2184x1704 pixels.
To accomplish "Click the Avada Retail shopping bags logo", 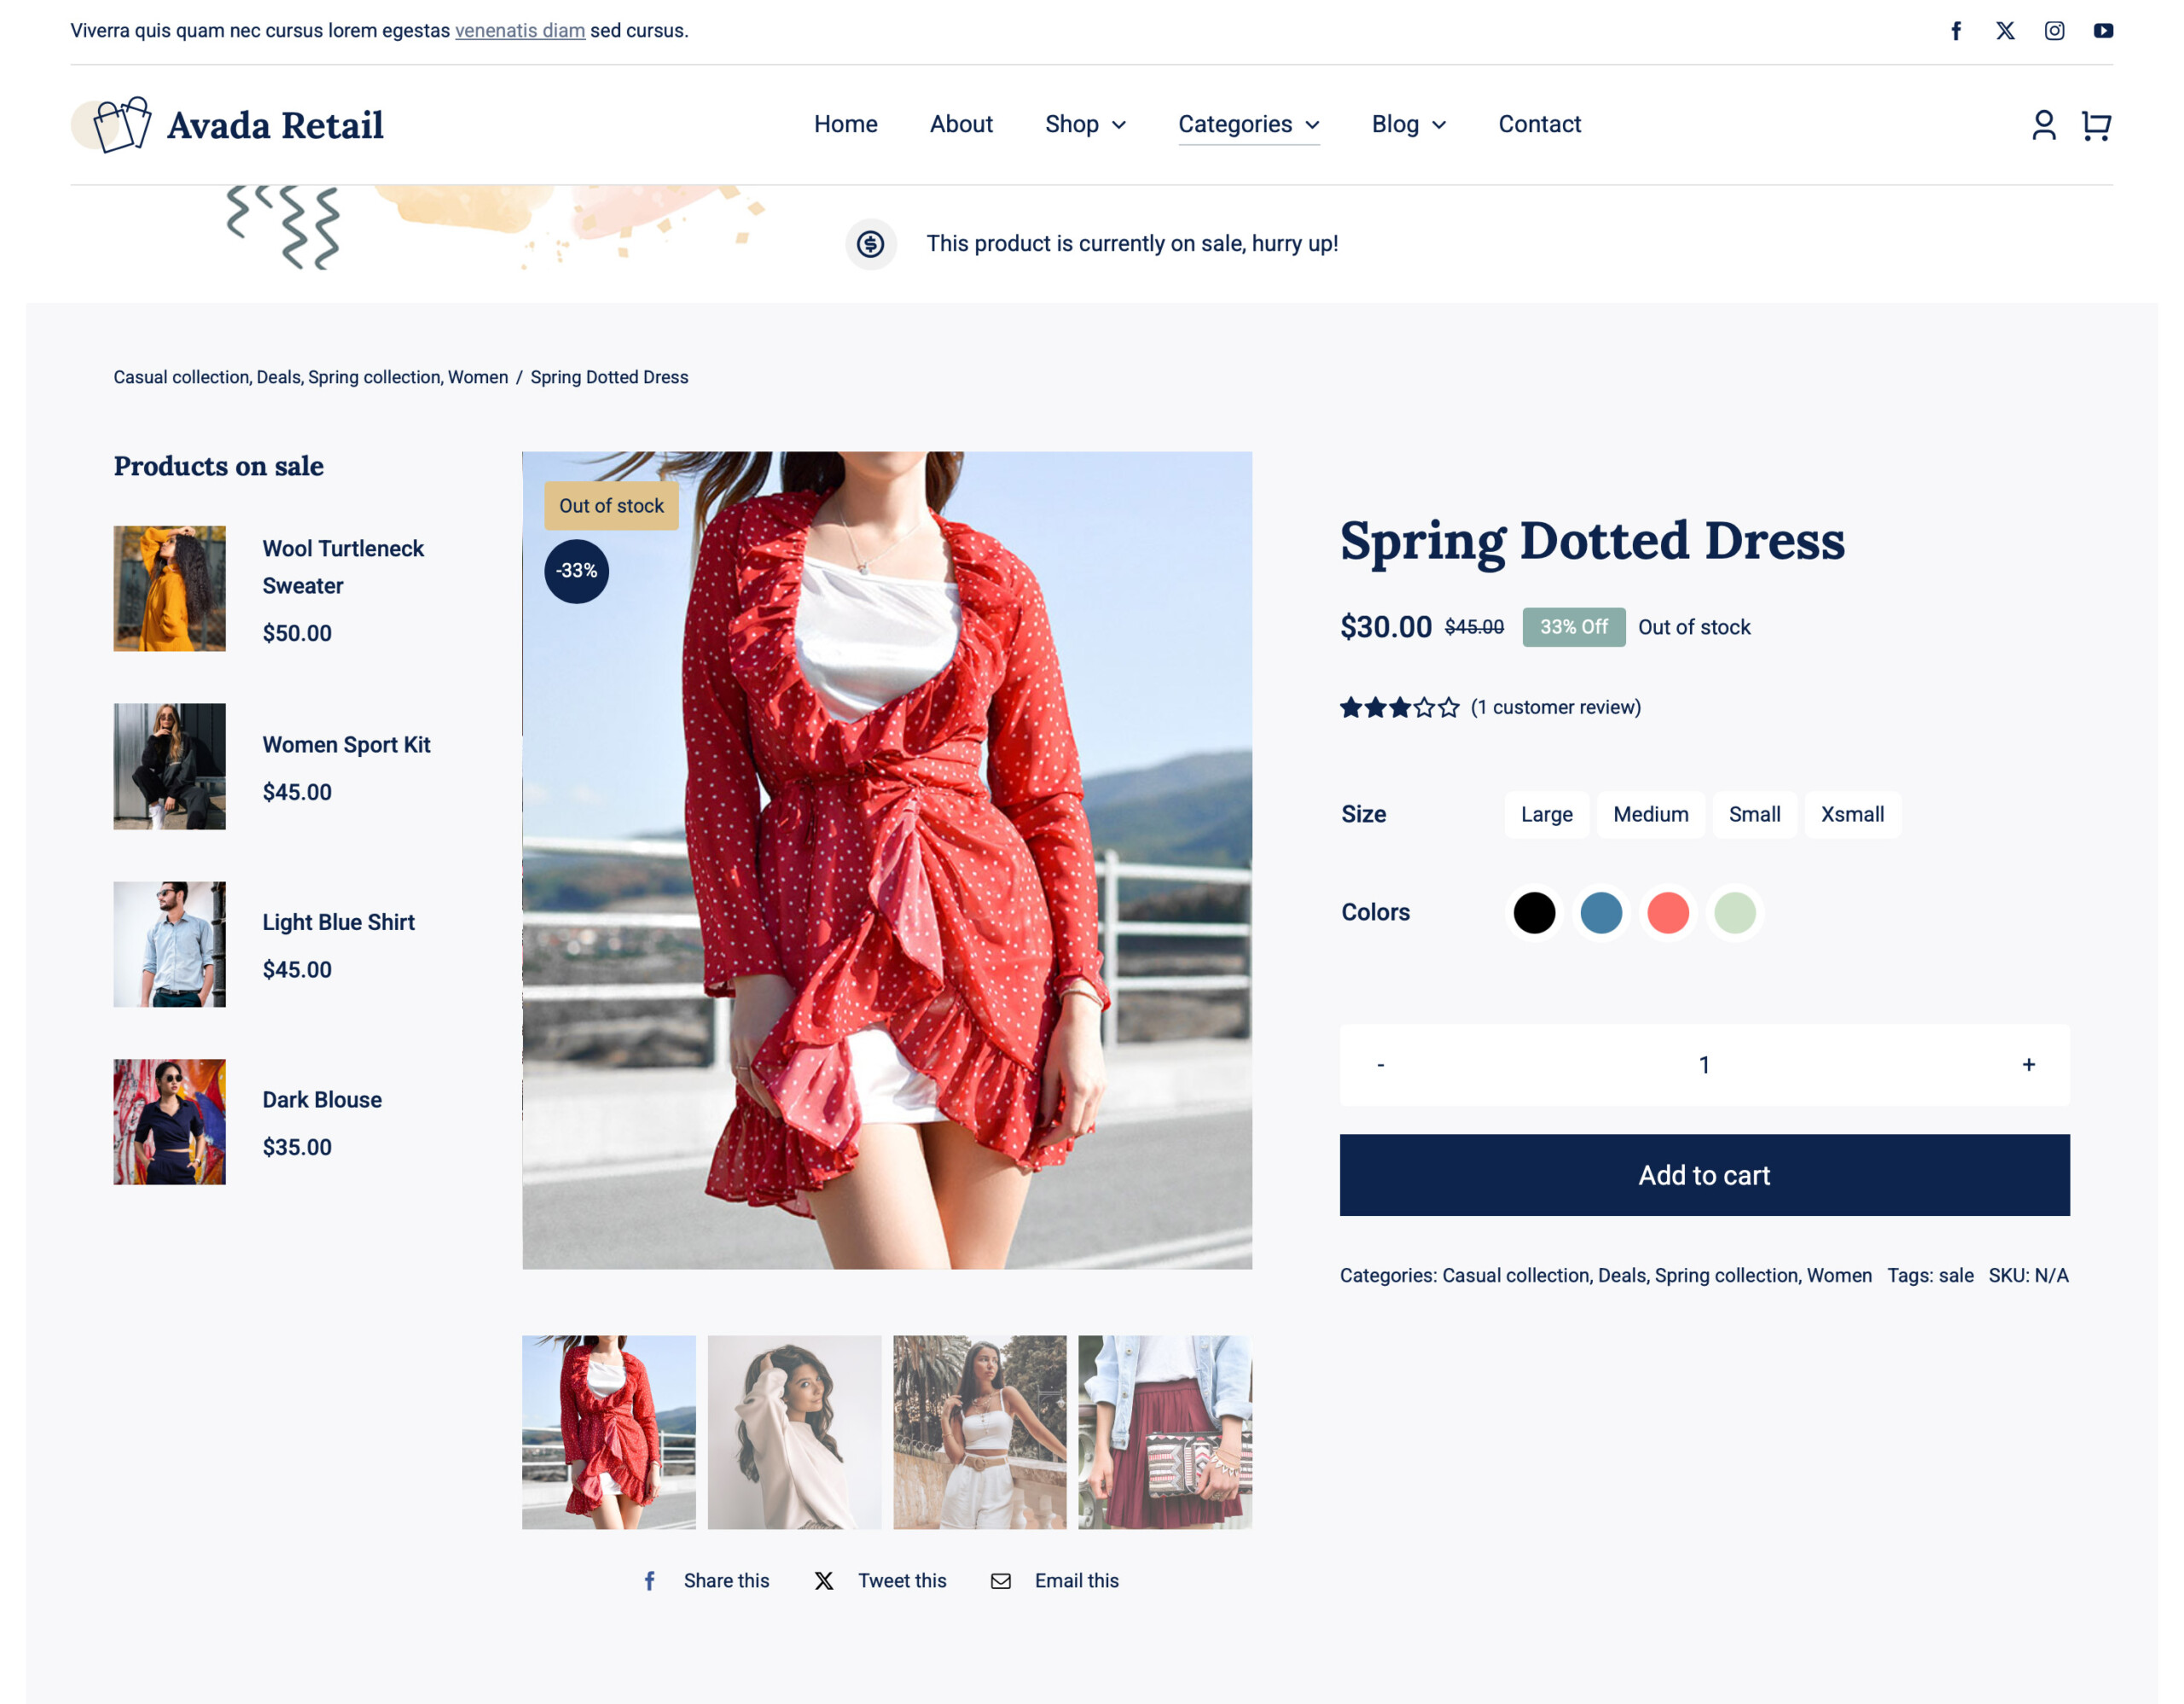I will 112,125.
